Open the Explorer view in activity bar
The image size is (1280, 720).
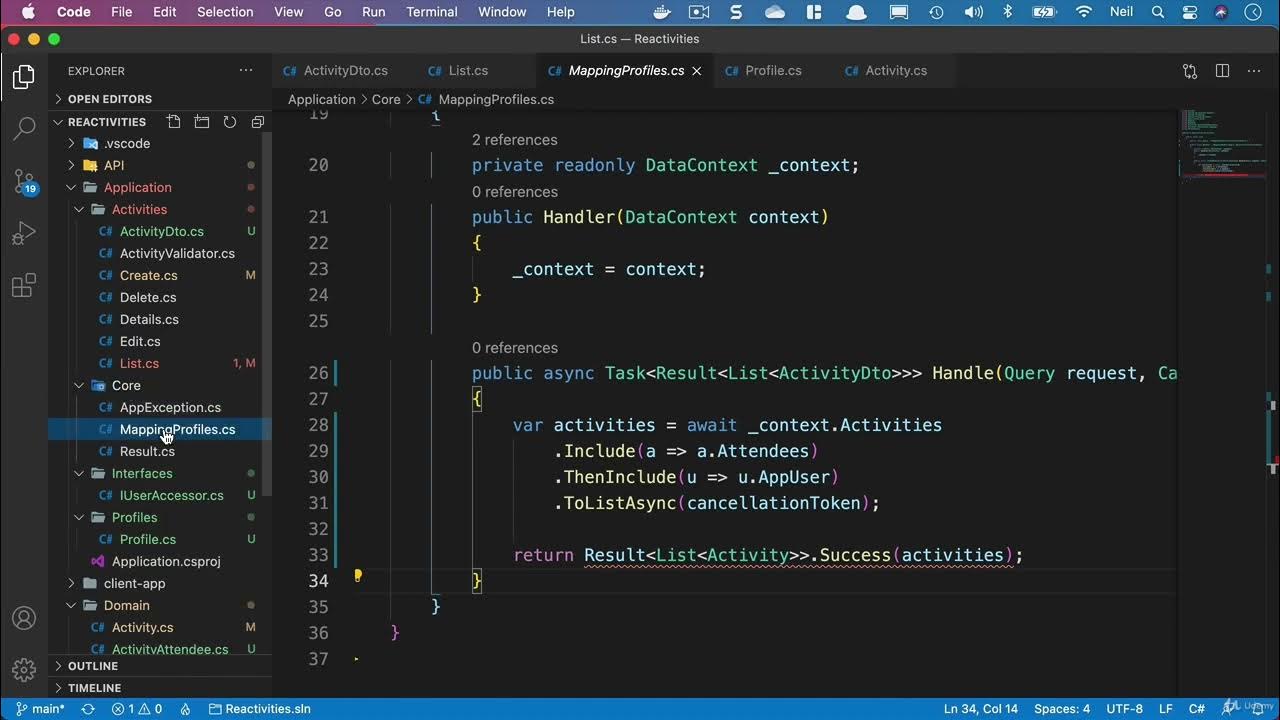click(x=24, y=78)
